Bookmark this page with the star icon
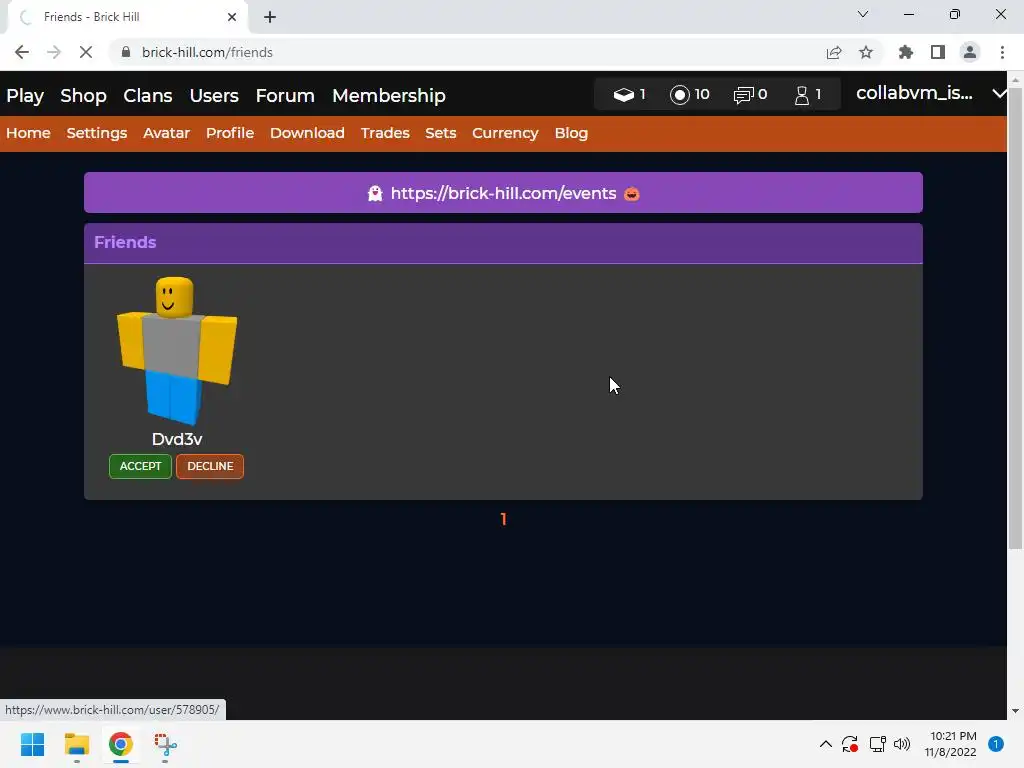Screen dimensions: 1024x768 coord(866,52)
